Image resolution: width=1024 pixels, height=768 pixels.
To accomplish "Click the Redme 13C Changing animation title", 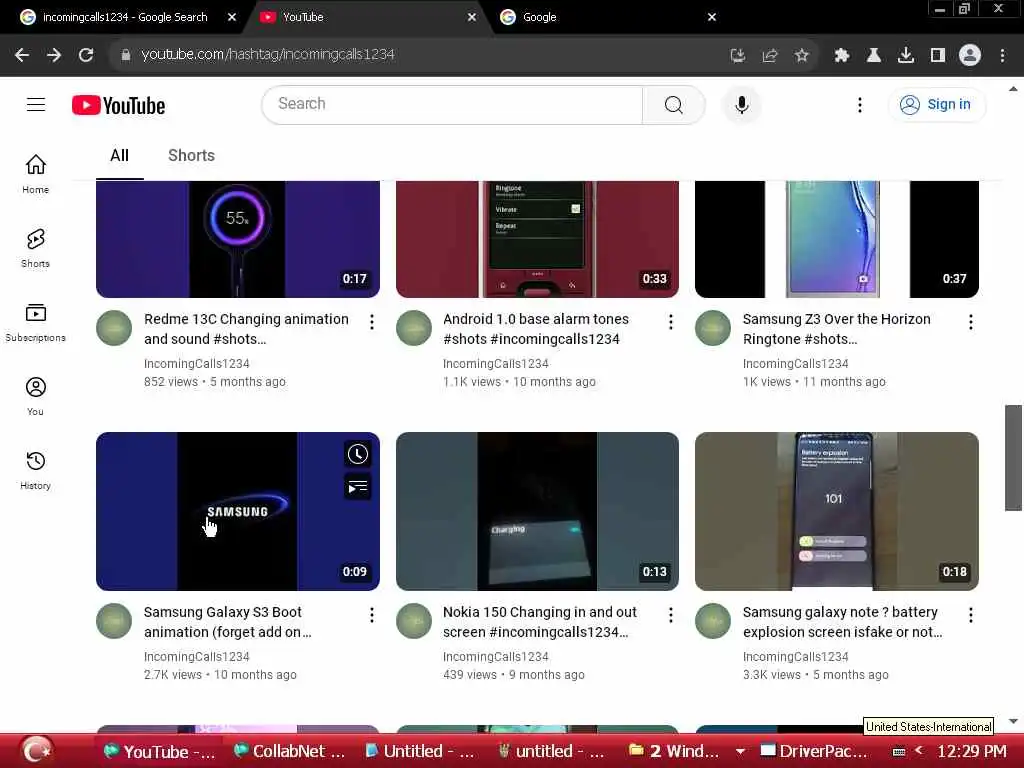I will pos(246,329).
